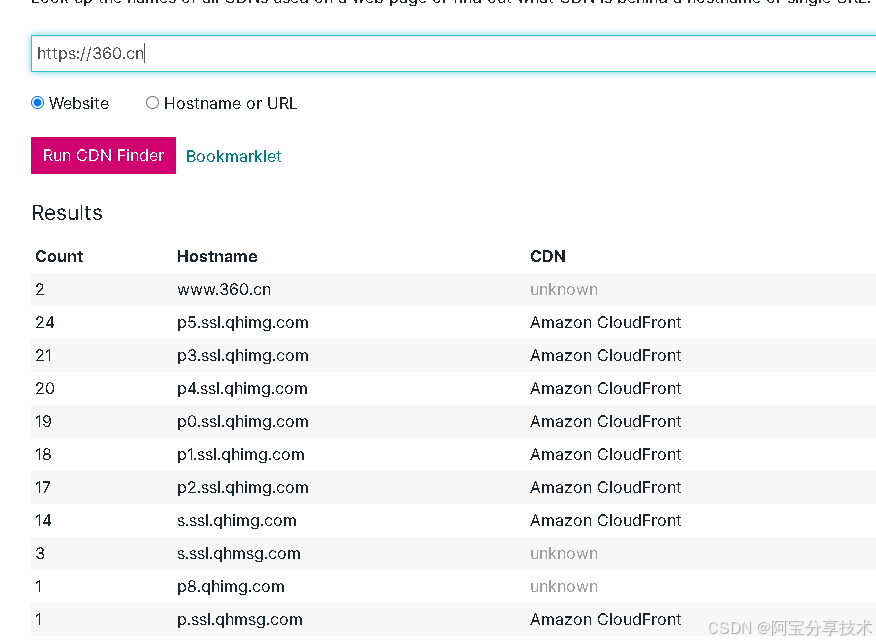Click the CDN column header
This screenshot has height=643, width=876.
548,256
